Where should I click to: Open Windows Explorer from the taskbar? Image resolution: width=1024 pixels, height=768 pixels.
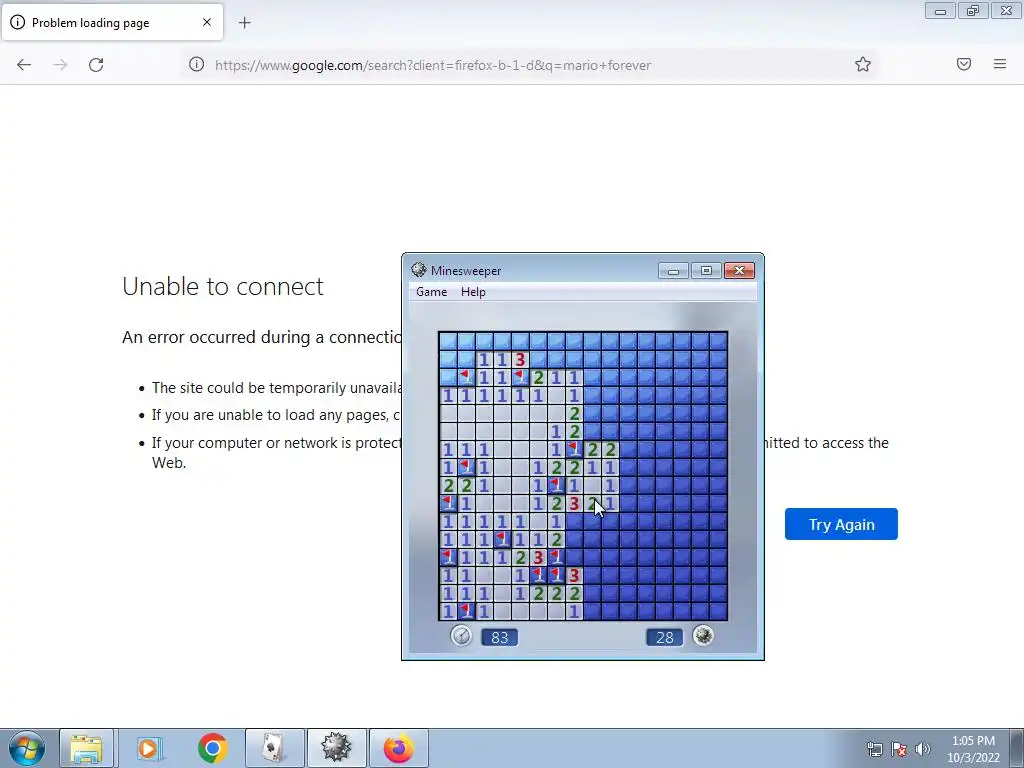(x=86, y=748)
